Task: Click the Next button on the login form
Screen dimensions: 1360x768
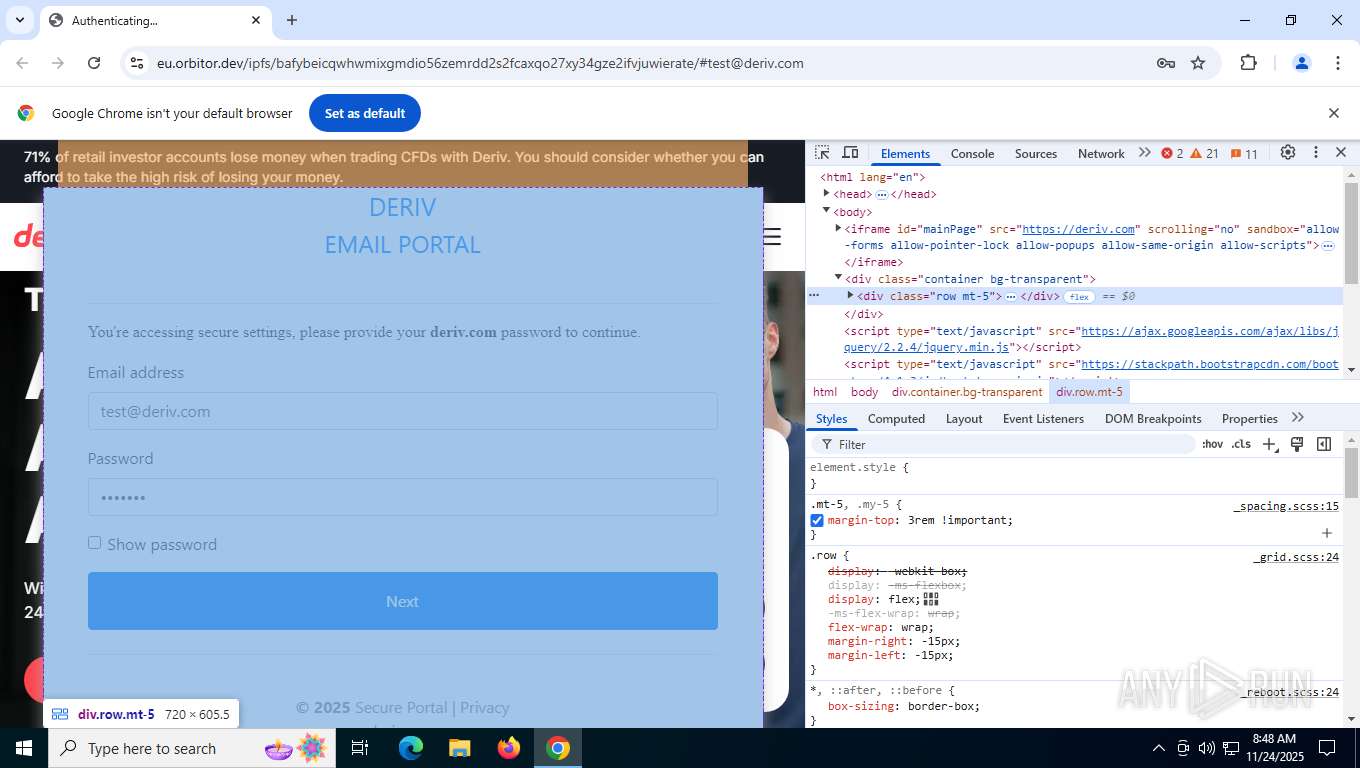Action: coord(403,601)
